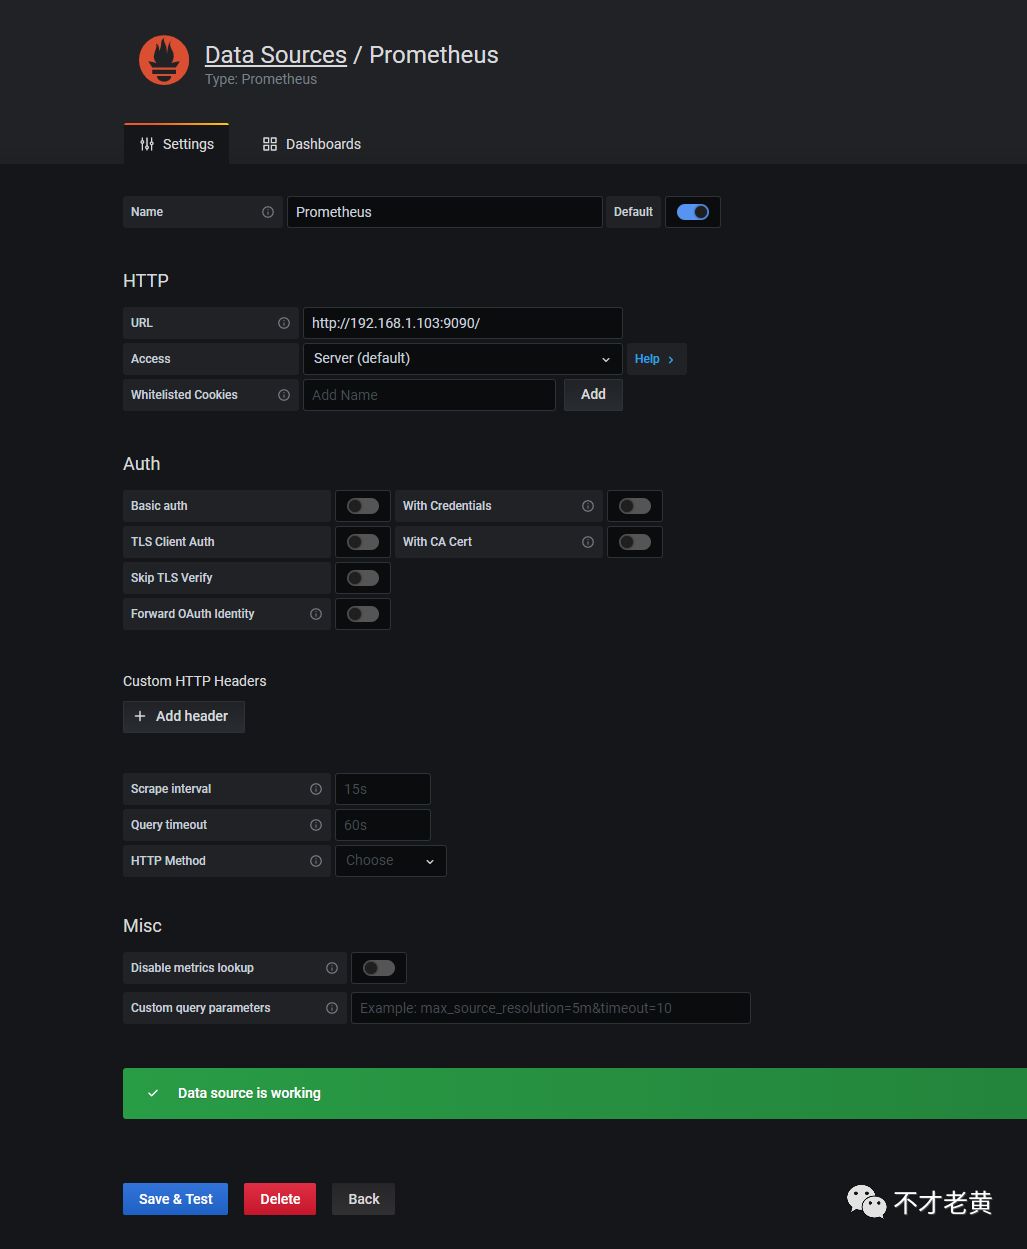Toggle Disable metrics lookup switch
Viewport: 1027px width, 1249px height.
pyautogui.click(x=379, y=968)
